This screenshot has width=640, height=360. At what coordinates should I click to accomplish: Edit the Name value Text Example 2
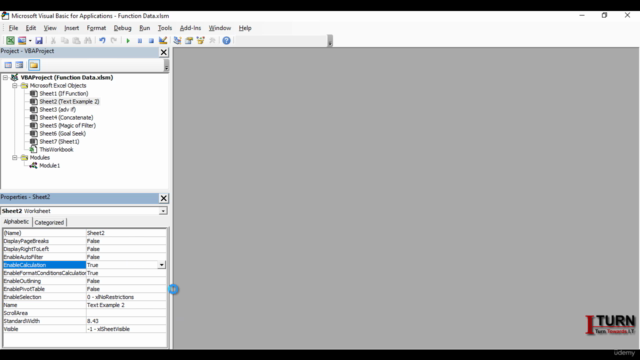[x=126, y=305]
